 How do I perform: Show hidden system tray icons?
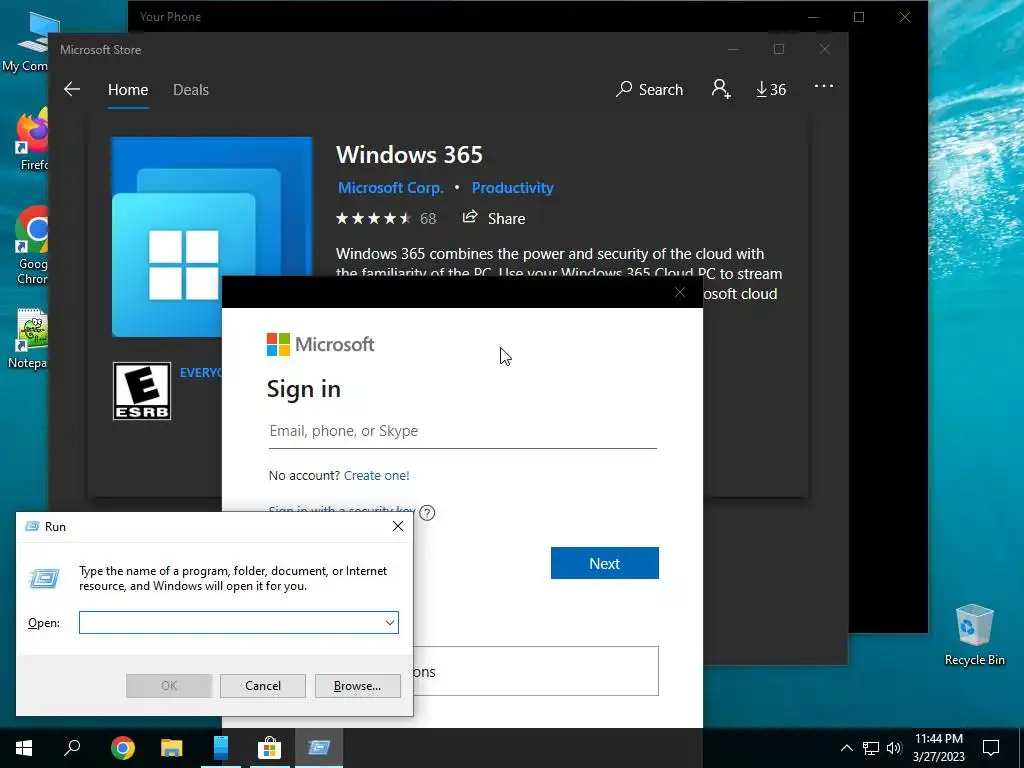pyautogui.click(x=846, y=748)
